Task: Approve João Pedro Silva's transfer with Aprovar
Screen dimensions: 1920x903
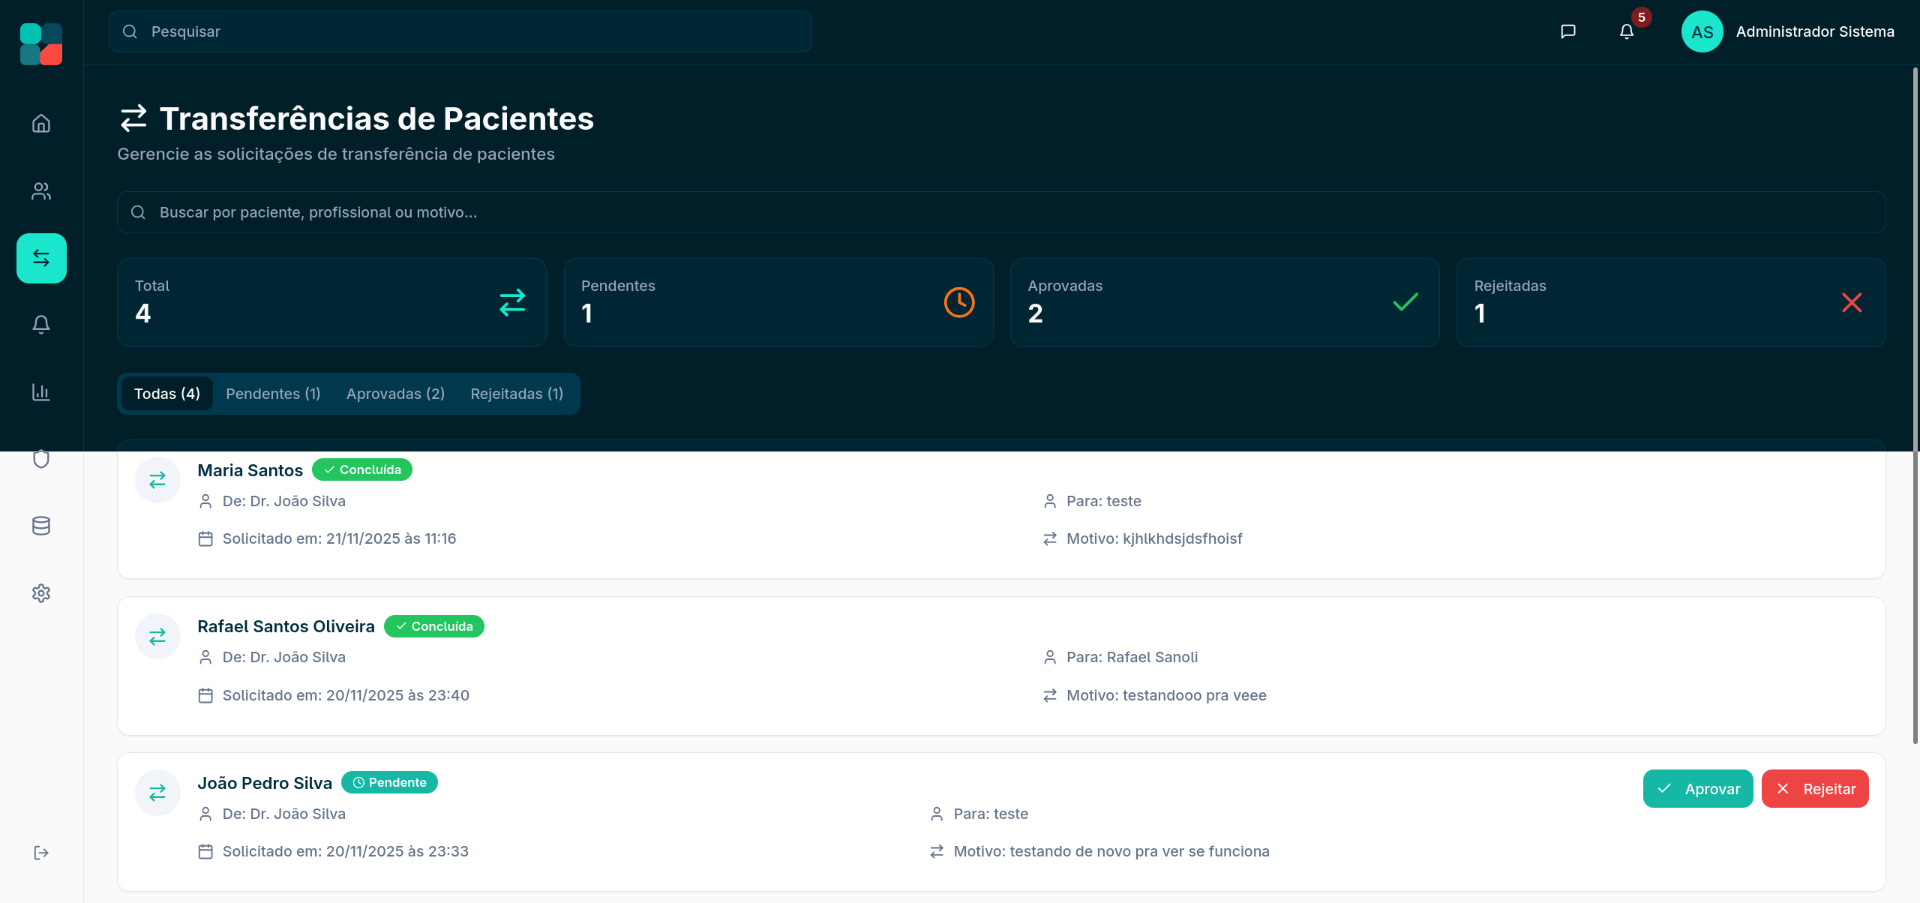Action: tap(1697, 789)
